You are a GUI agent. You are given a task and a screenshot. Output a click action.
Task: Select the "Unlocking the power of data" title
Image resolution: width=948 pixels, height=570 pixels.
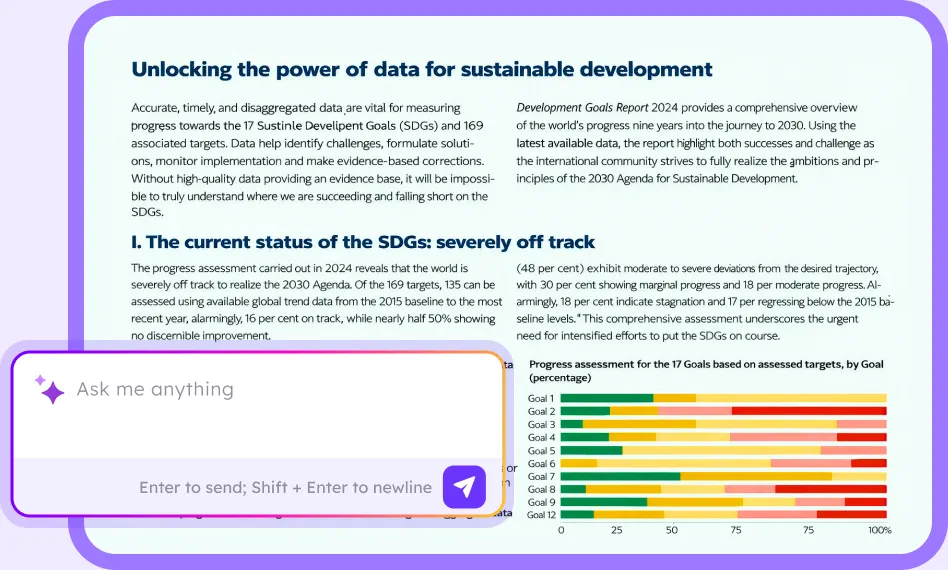pos(421,69)
